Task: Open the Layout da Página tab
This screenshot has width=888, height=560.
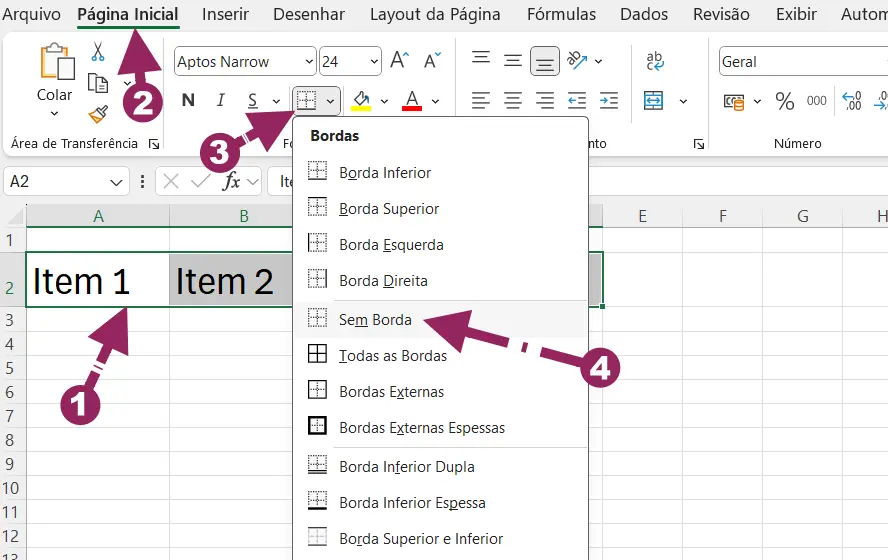Action: point(435,14)
